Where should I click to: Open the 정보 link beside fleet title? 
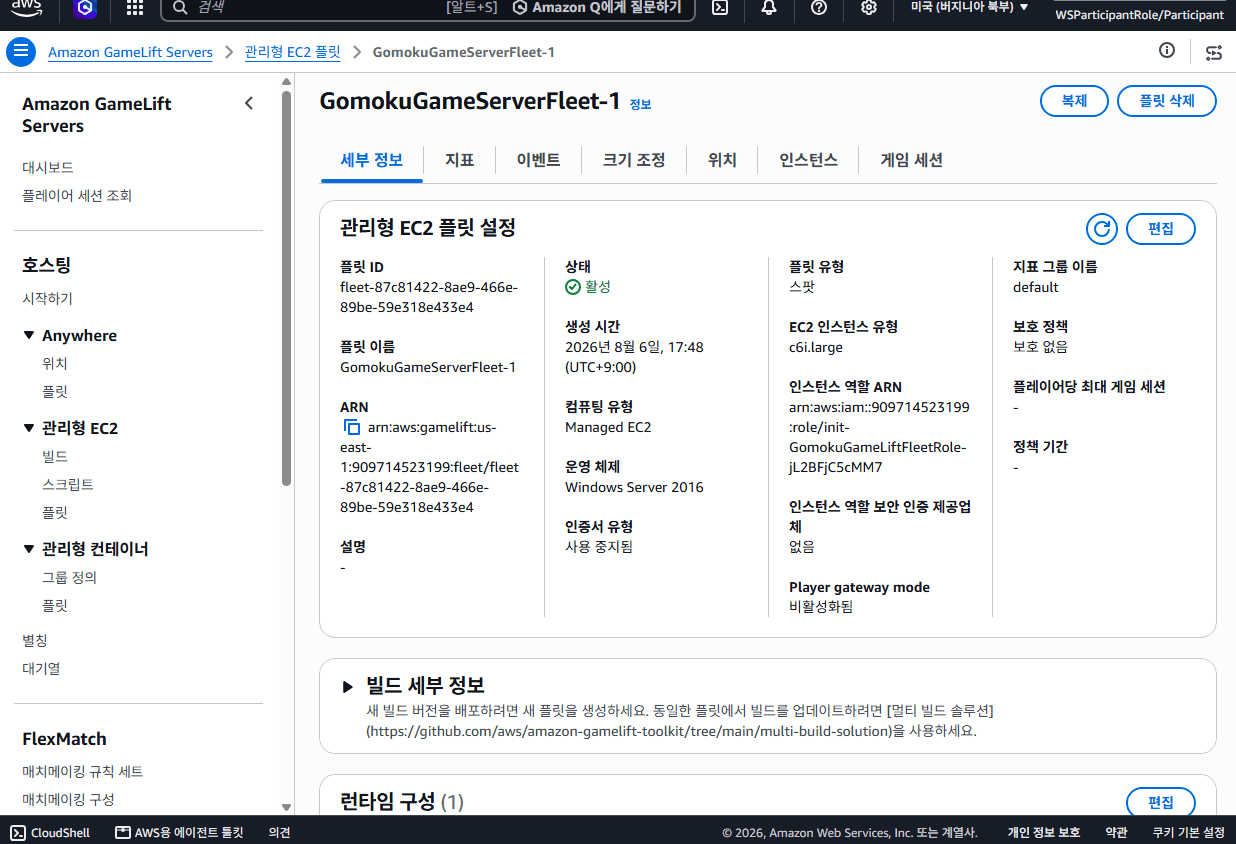pyautogui.click(x=640, y=104)
